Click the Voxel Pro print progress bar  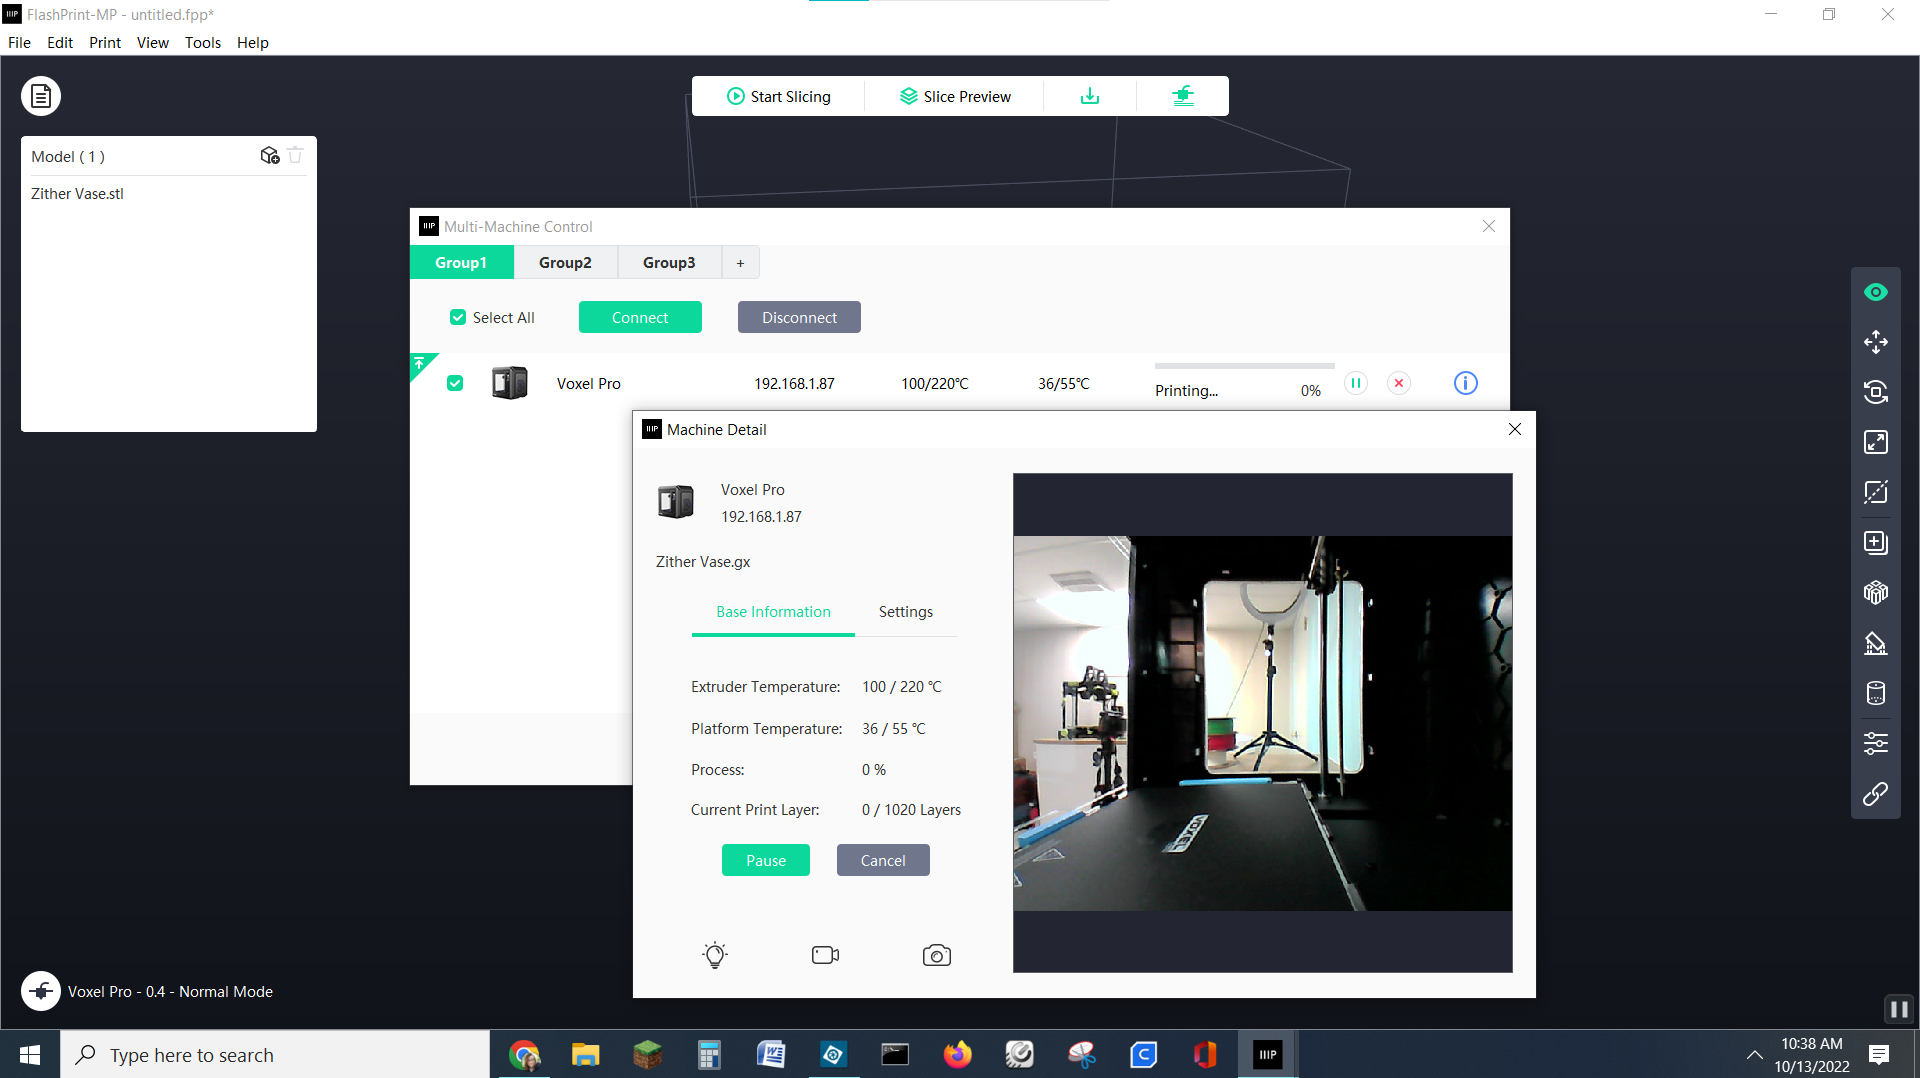point(1244,366)
